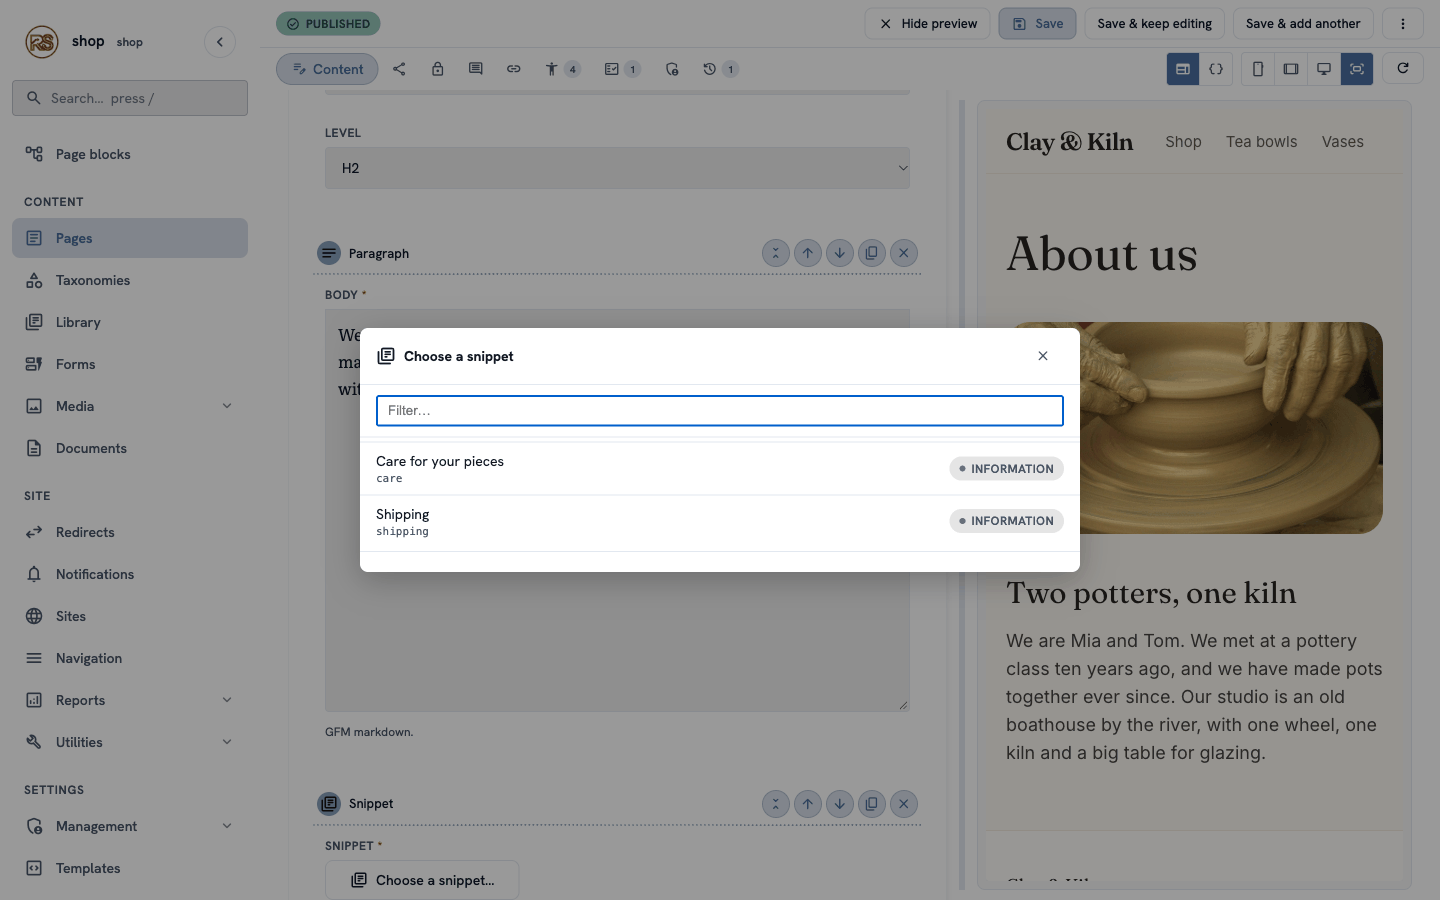Viewport: 1440px width, 900px height.
Task: Duplicate the Snippet block
Action: 872,803
